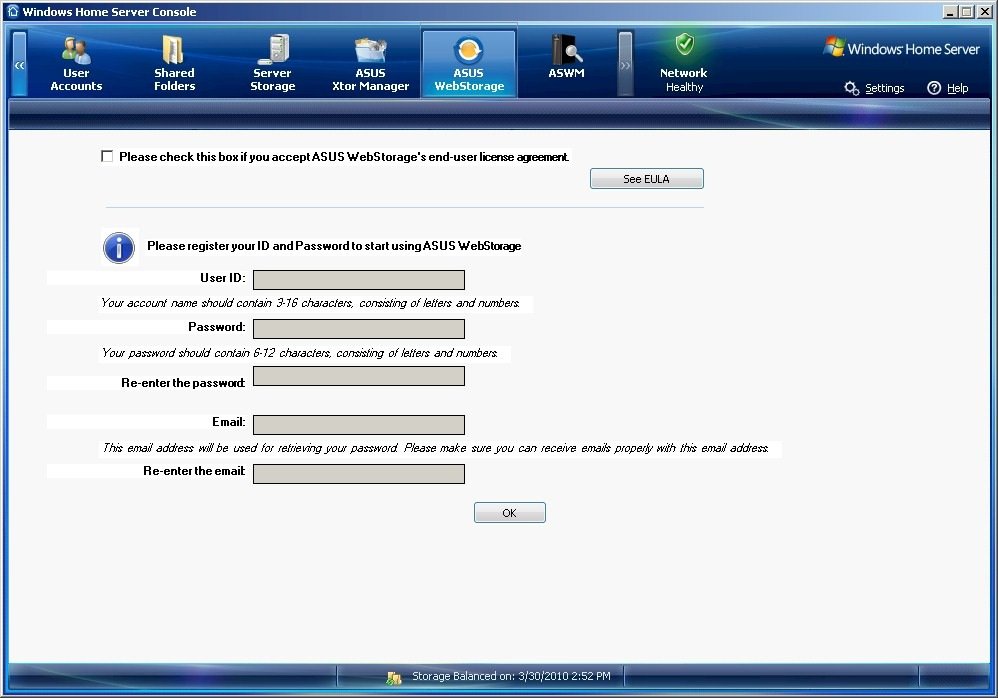Focus the User ID input field
998x698 pixels.
click(359, 280)
